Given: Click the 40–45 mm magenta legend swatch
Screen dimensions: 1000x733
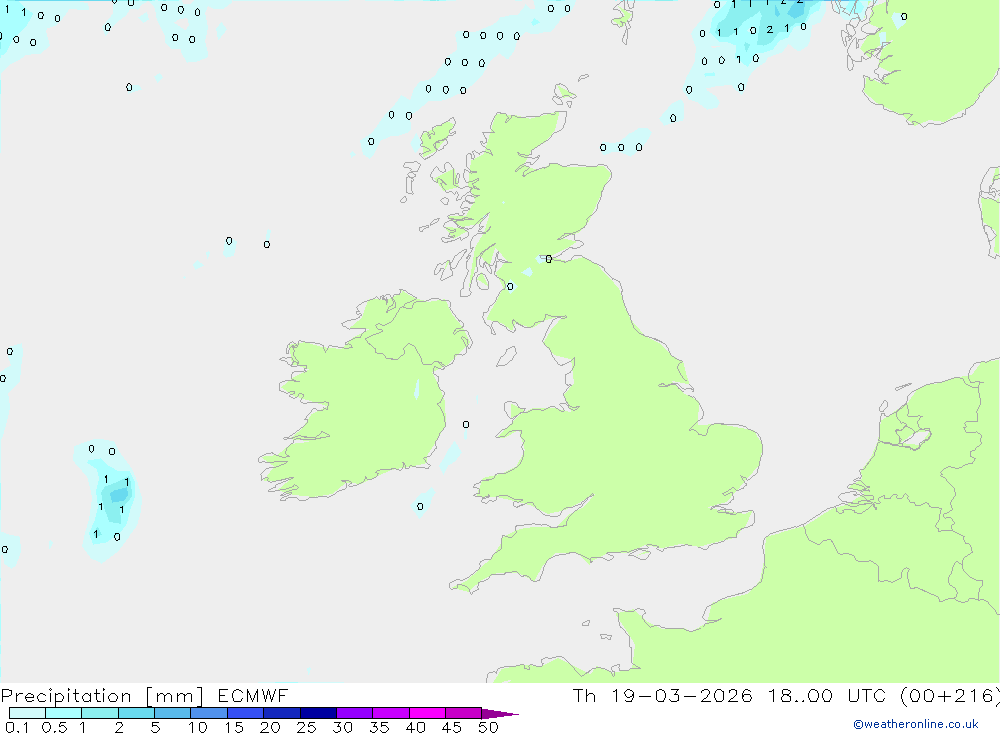Looking at the screenshot, I should tap(427, 713).
